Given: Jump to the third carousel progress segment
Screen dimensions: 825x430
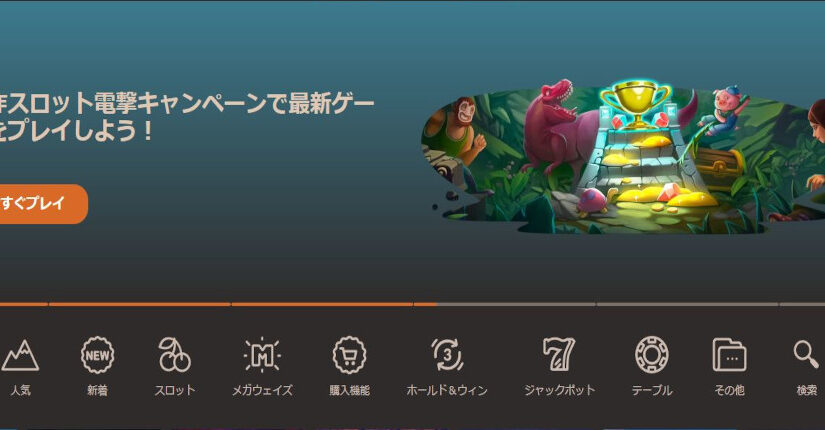Looking at the screenshot, I should pos(322,304).
